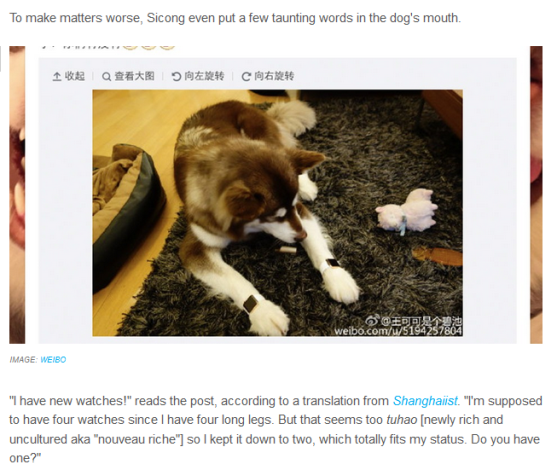Click the cropped image strip on the left edge
The width and height of the screenshot is (557, 470).
click(17, 195)
